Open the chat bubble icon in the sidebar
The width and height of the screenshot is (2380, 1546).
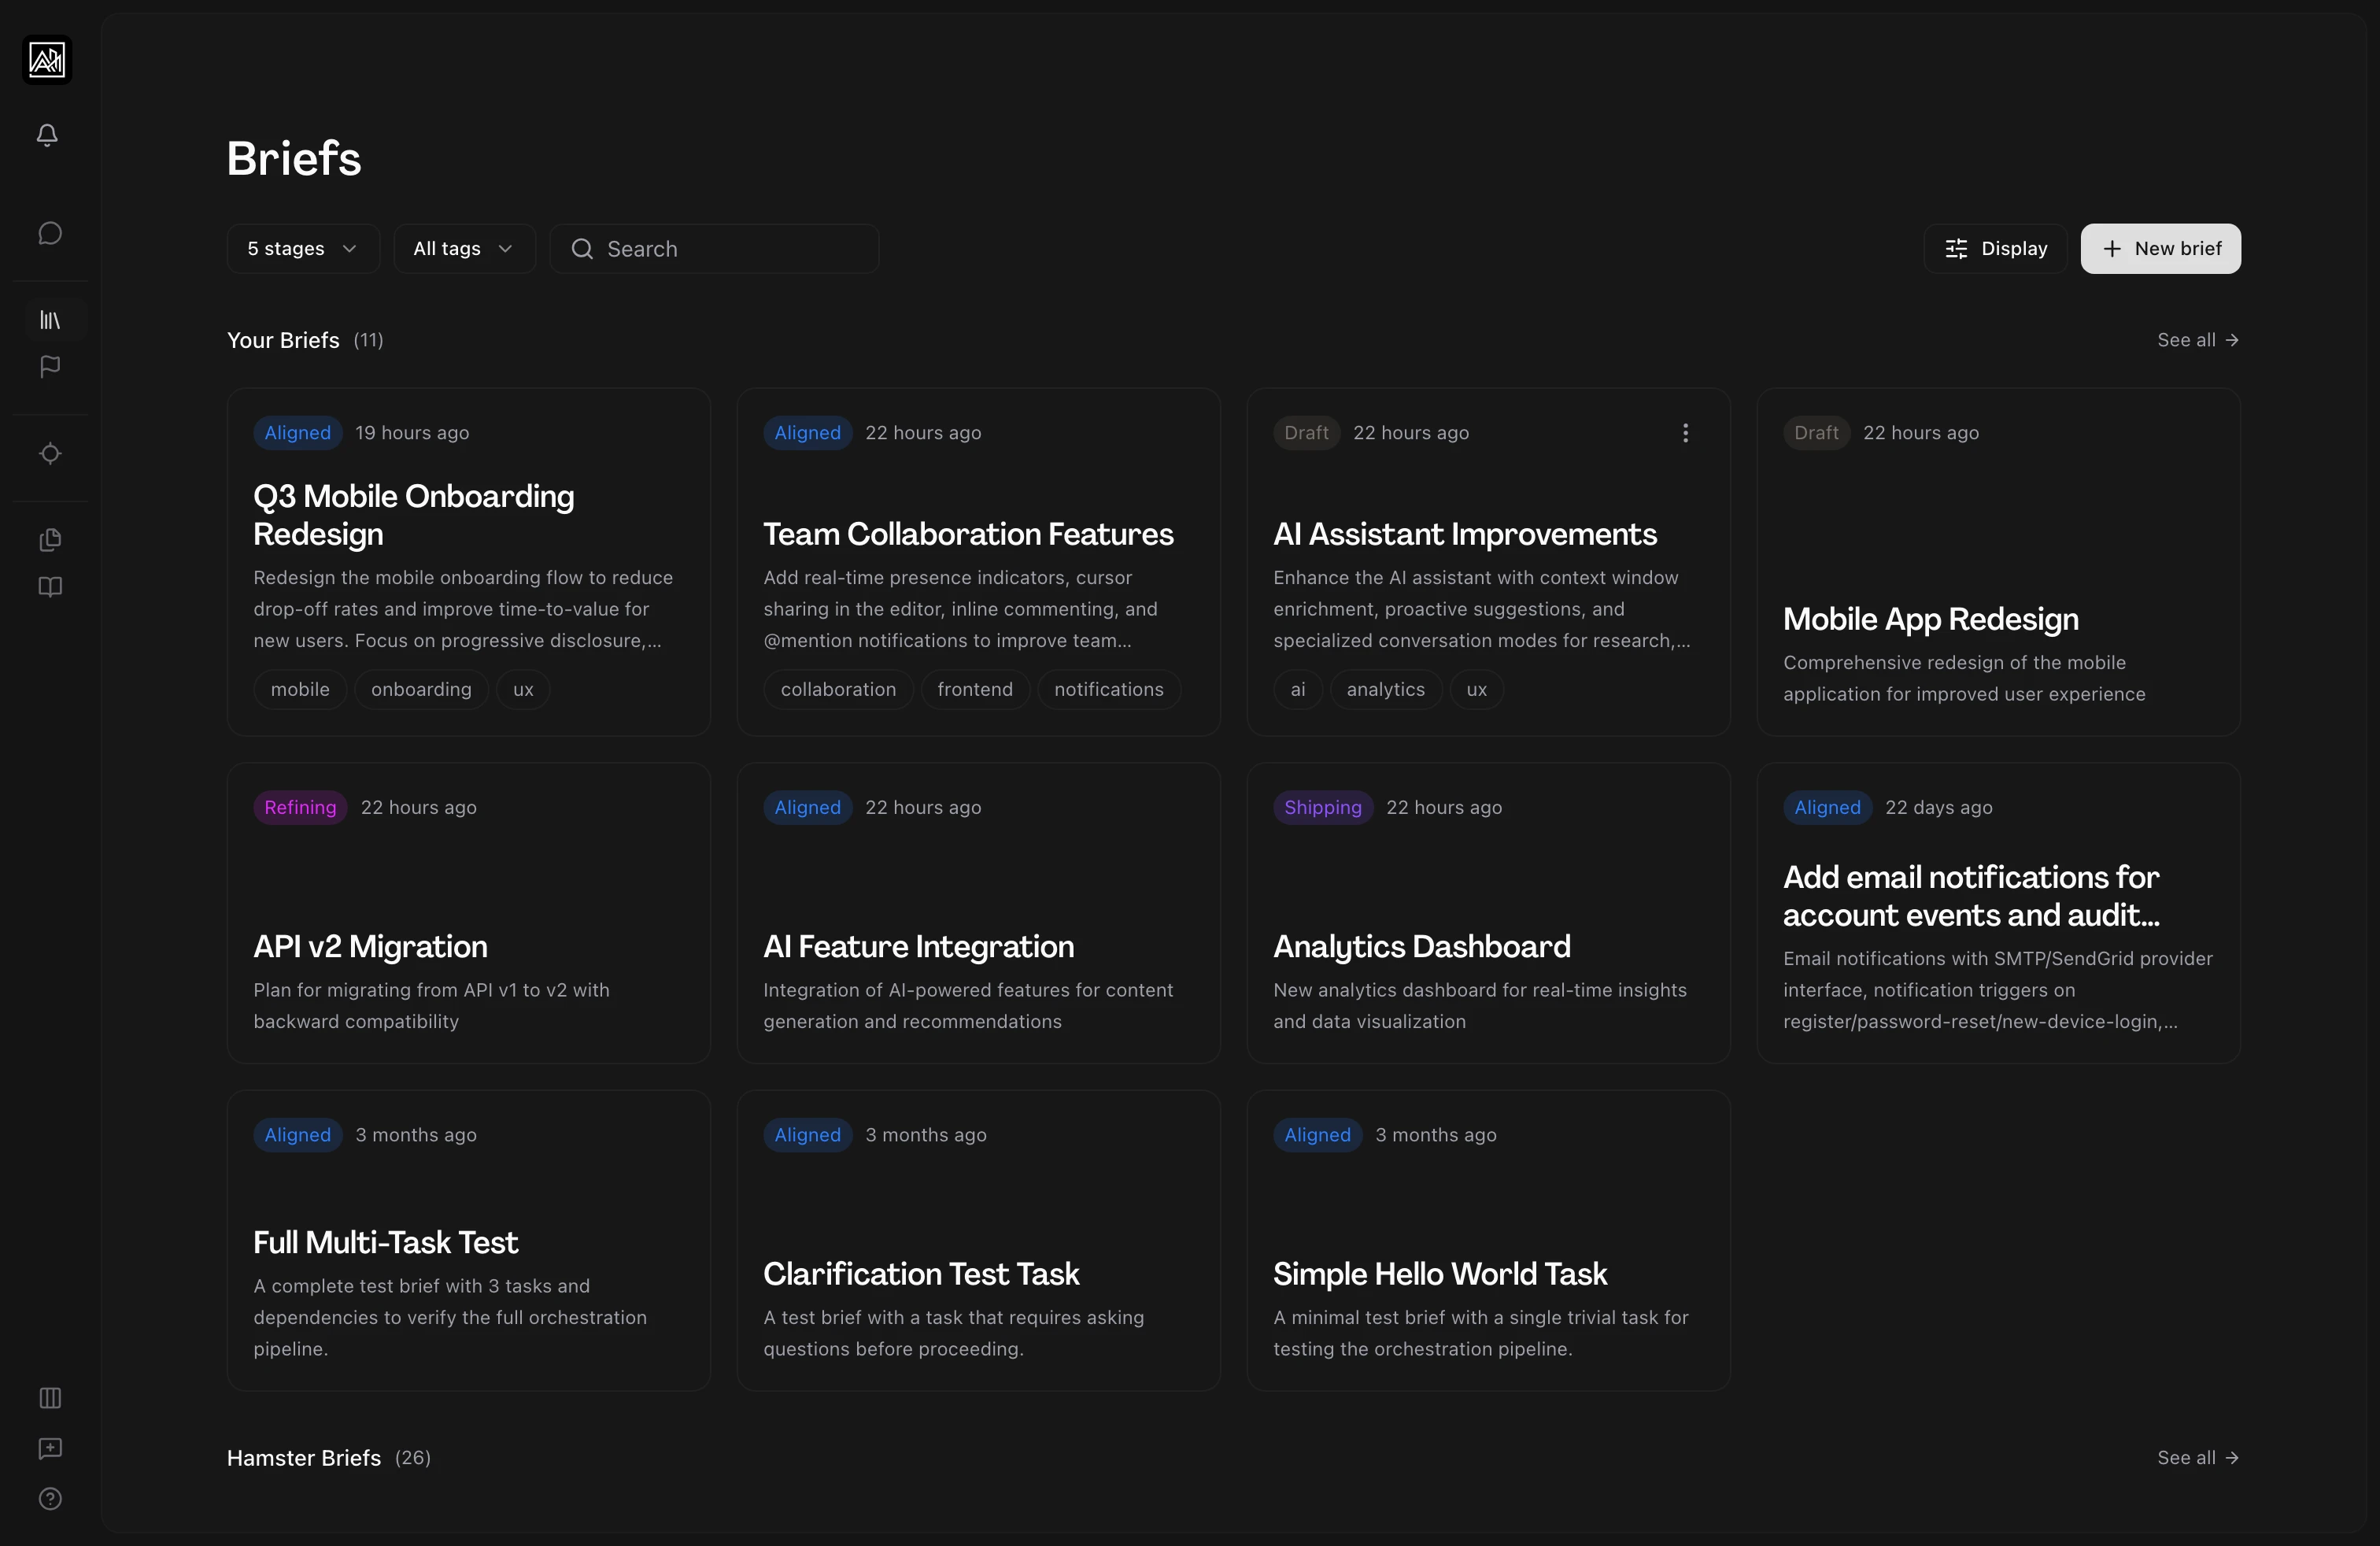[x=49, y=232]
